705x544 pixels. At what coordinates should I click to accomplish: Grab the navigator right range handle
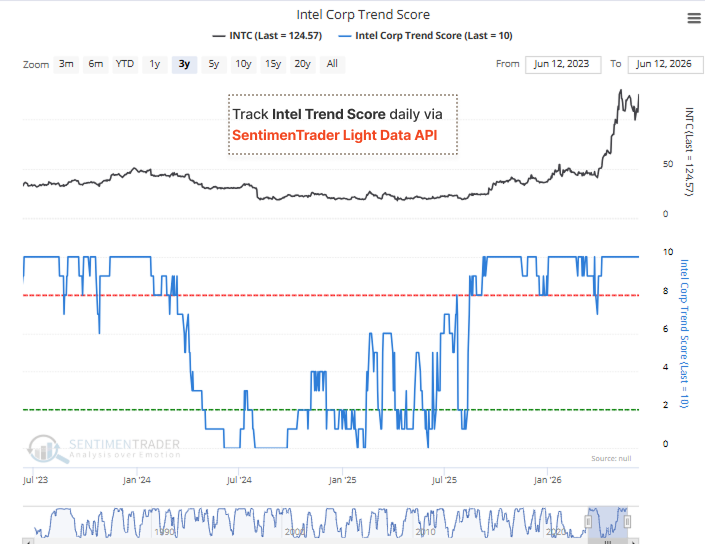627,522
